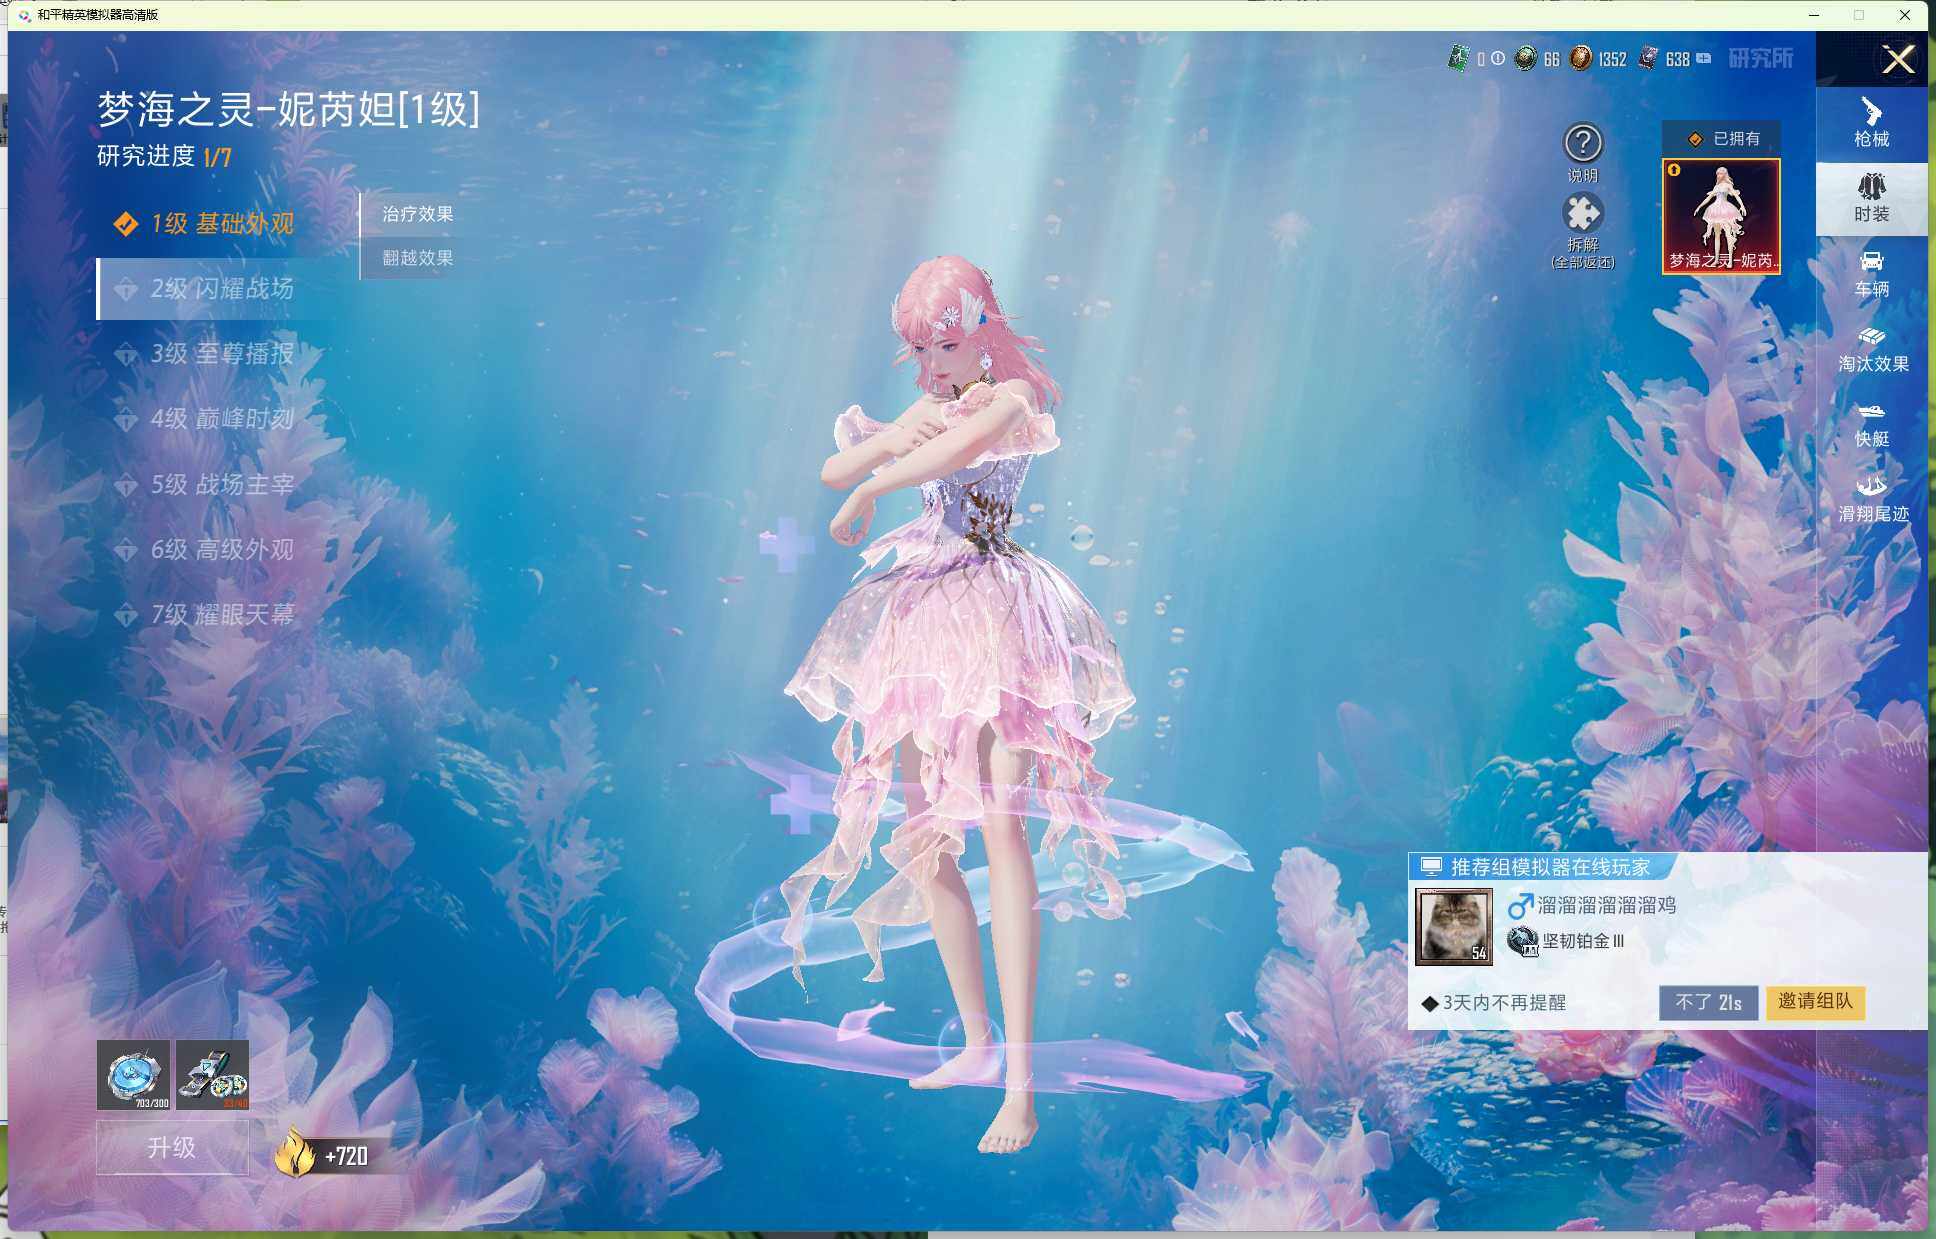
Task: Close the lab with the gold X
Action: (x=1897, y=60)
